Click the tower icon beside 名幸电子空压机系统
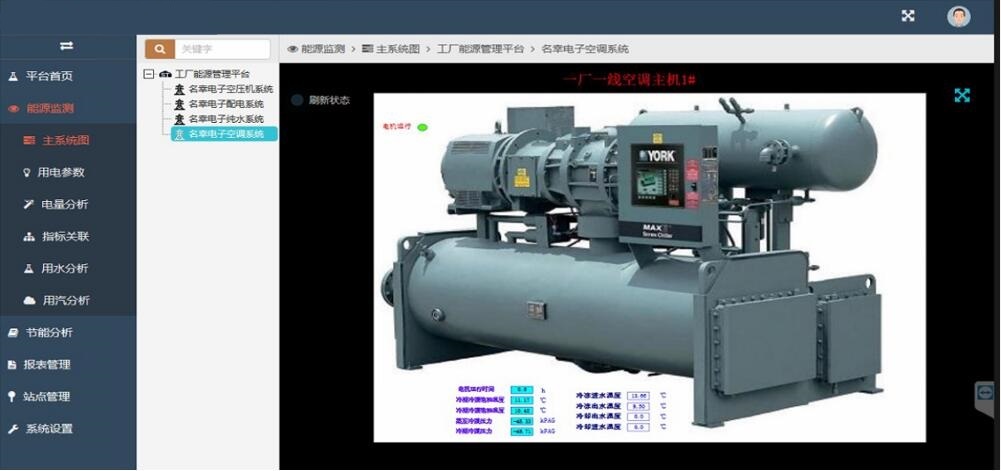Image resolution: width=1001 pixels, height=471 pixels. tap(180, 89)
